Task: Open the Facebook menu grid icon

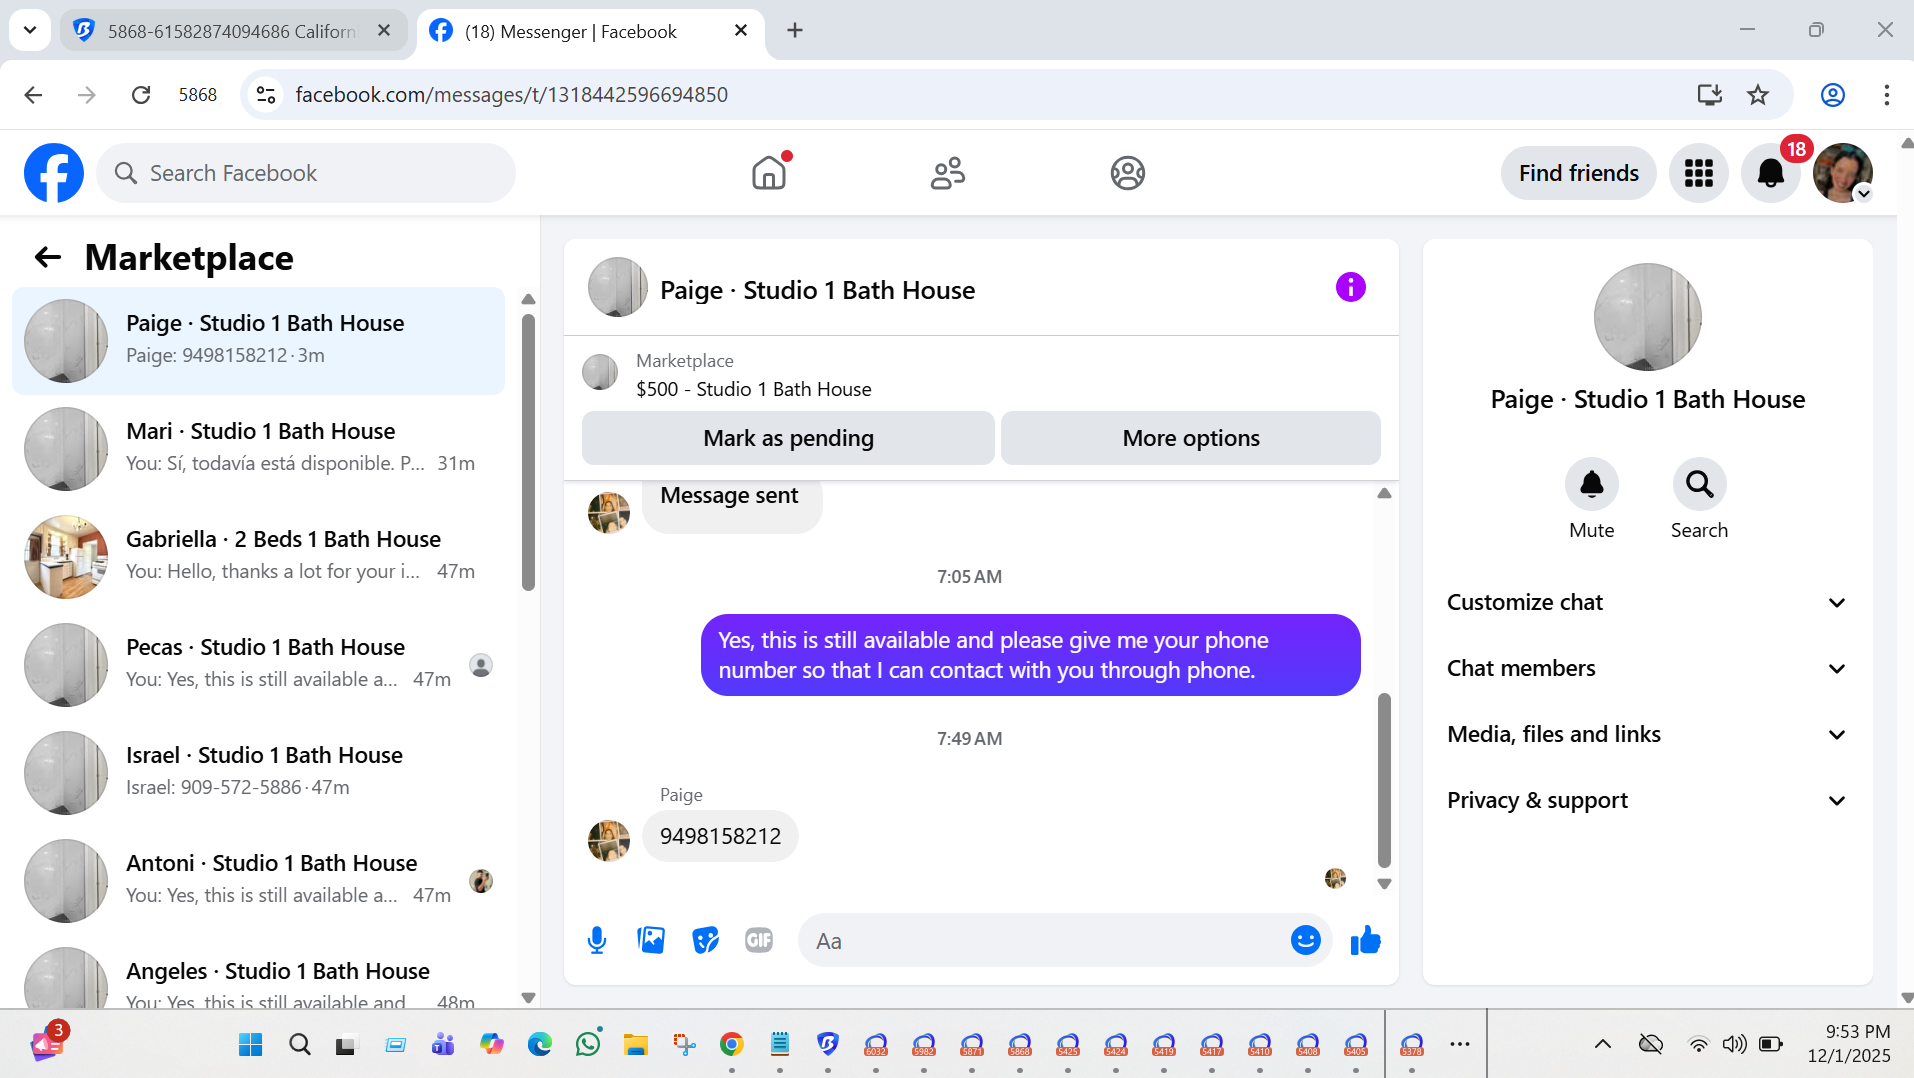Action: click(x=1698, y=173)
